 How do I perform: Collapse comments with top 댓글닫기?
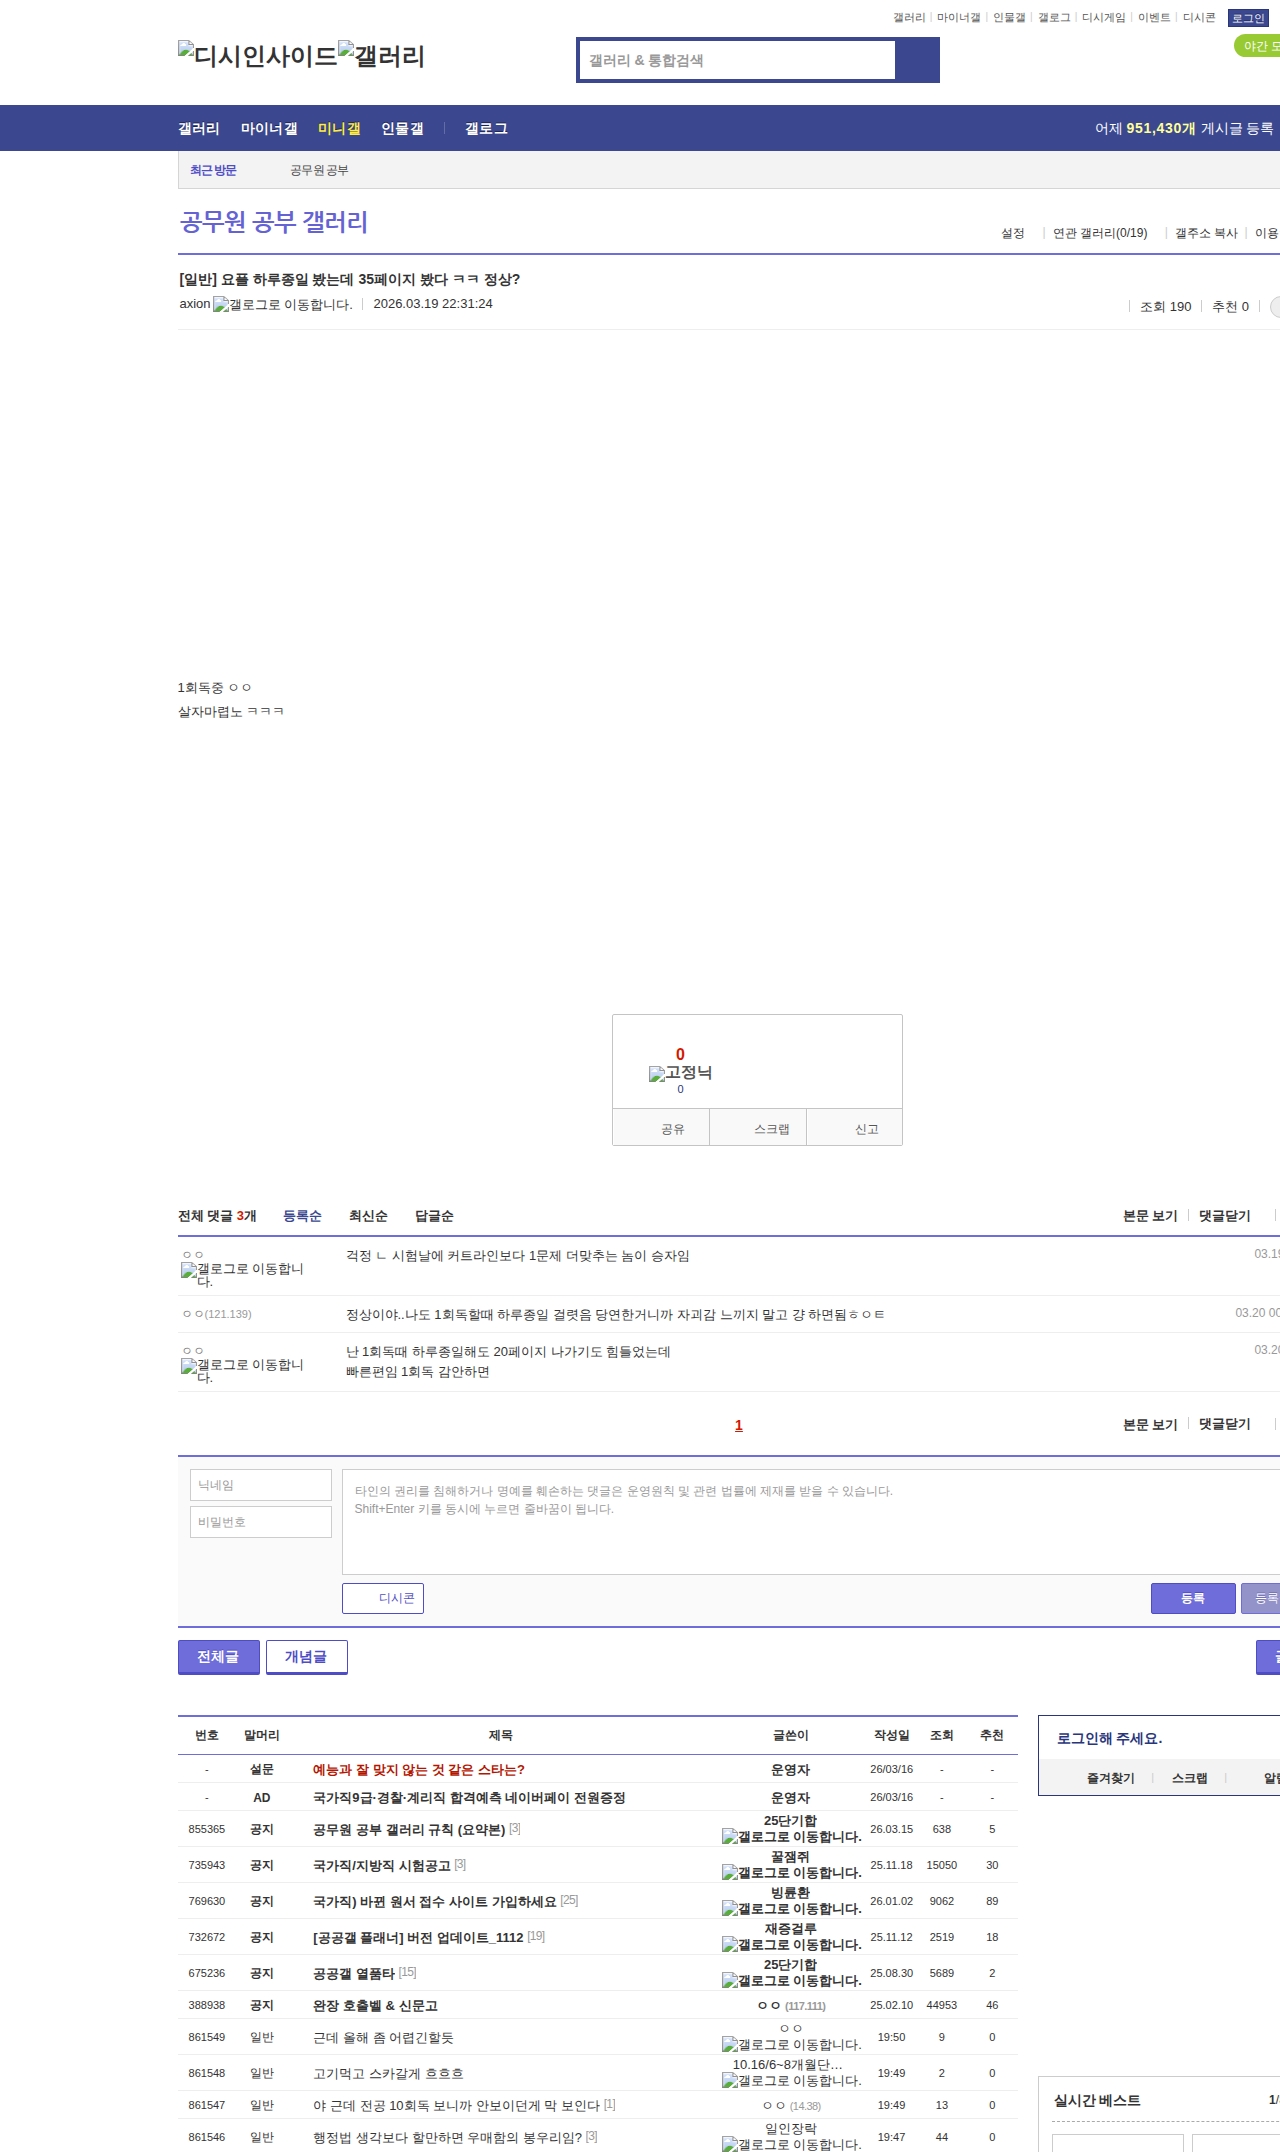pyautogui.click(x=1225, y=1216)
